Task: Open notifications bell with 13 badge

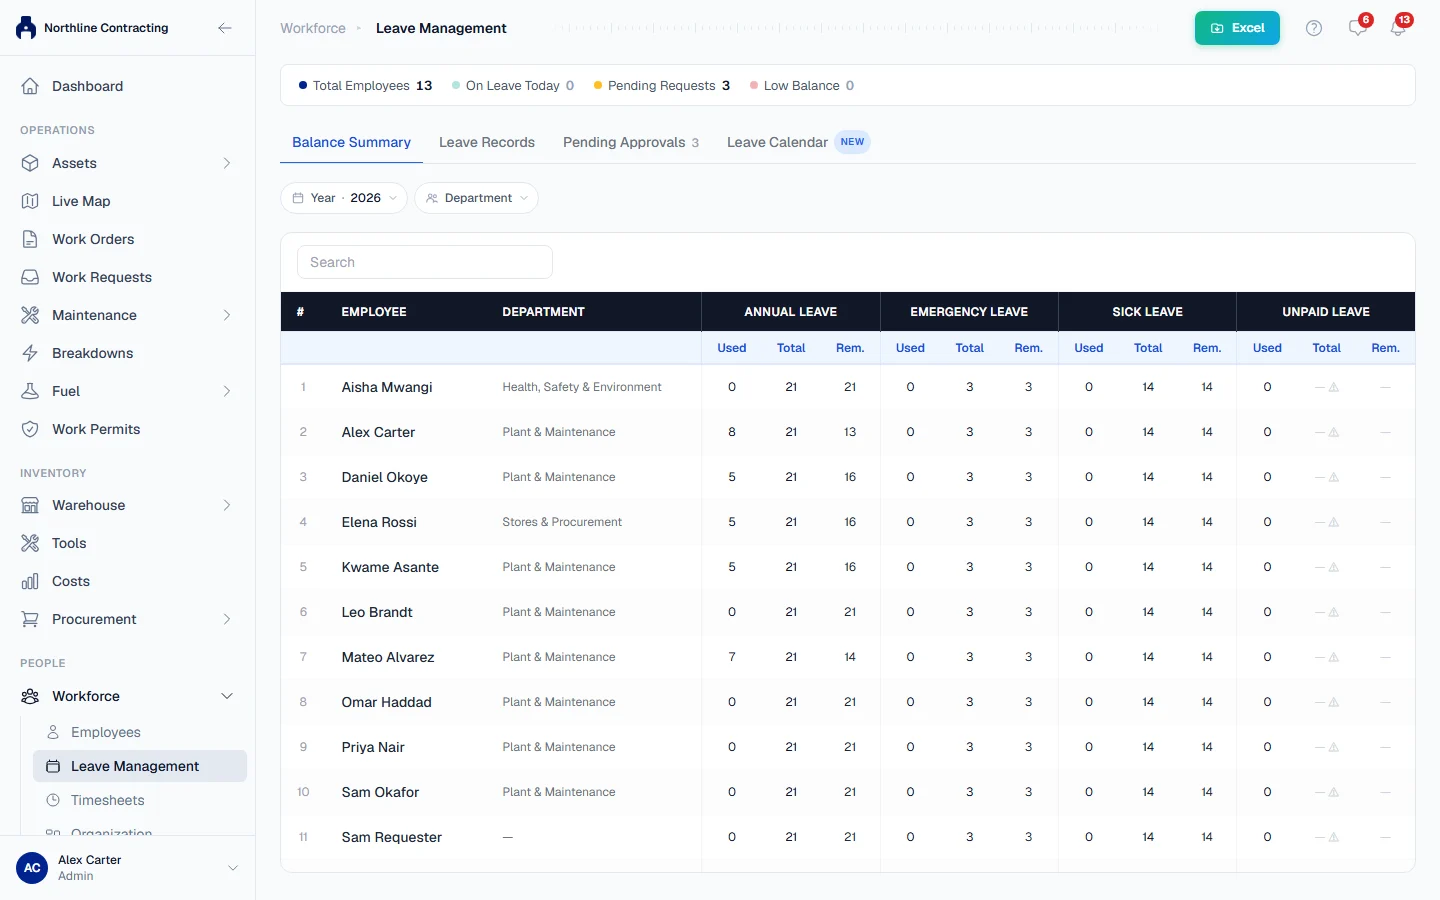Action: coord(1398,28)
